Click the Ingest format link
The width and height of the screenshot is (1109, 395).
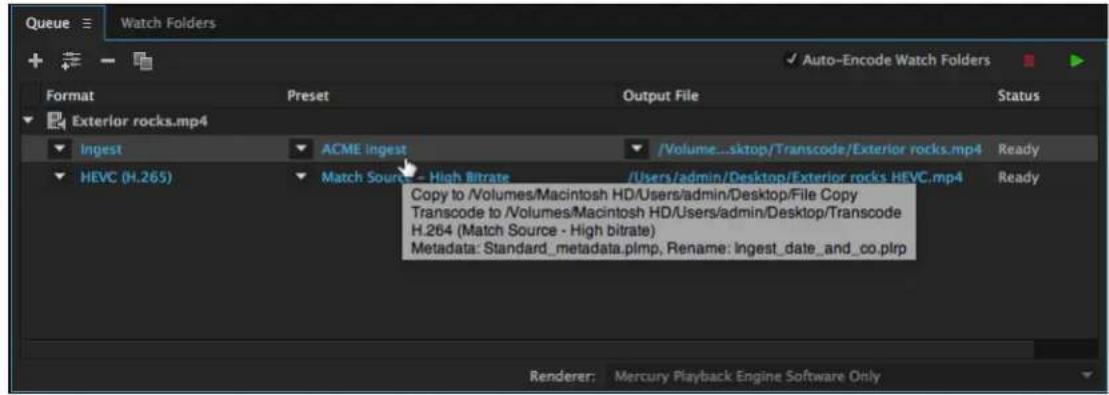coord(101,149)
